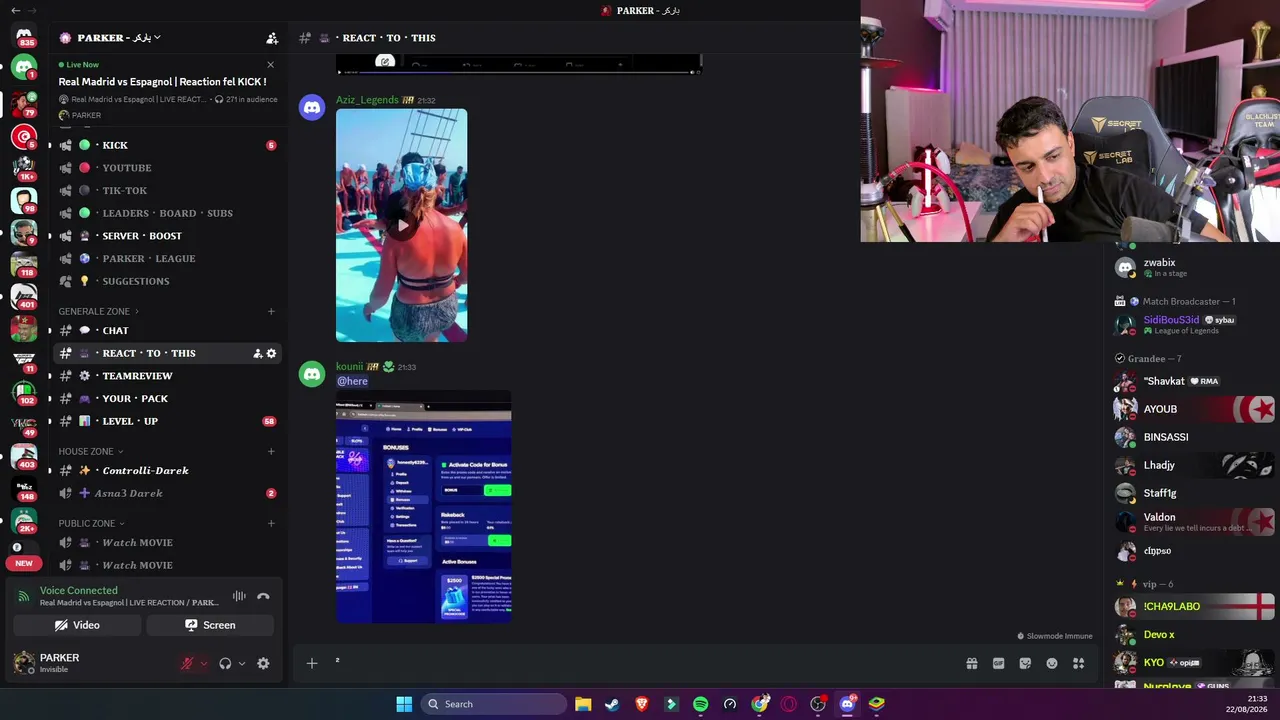The height and width of the screenshot is (720, 1280).
Task: Go back with the navigation back arrow
Action: pyautogui.click(x=15, y=10)
